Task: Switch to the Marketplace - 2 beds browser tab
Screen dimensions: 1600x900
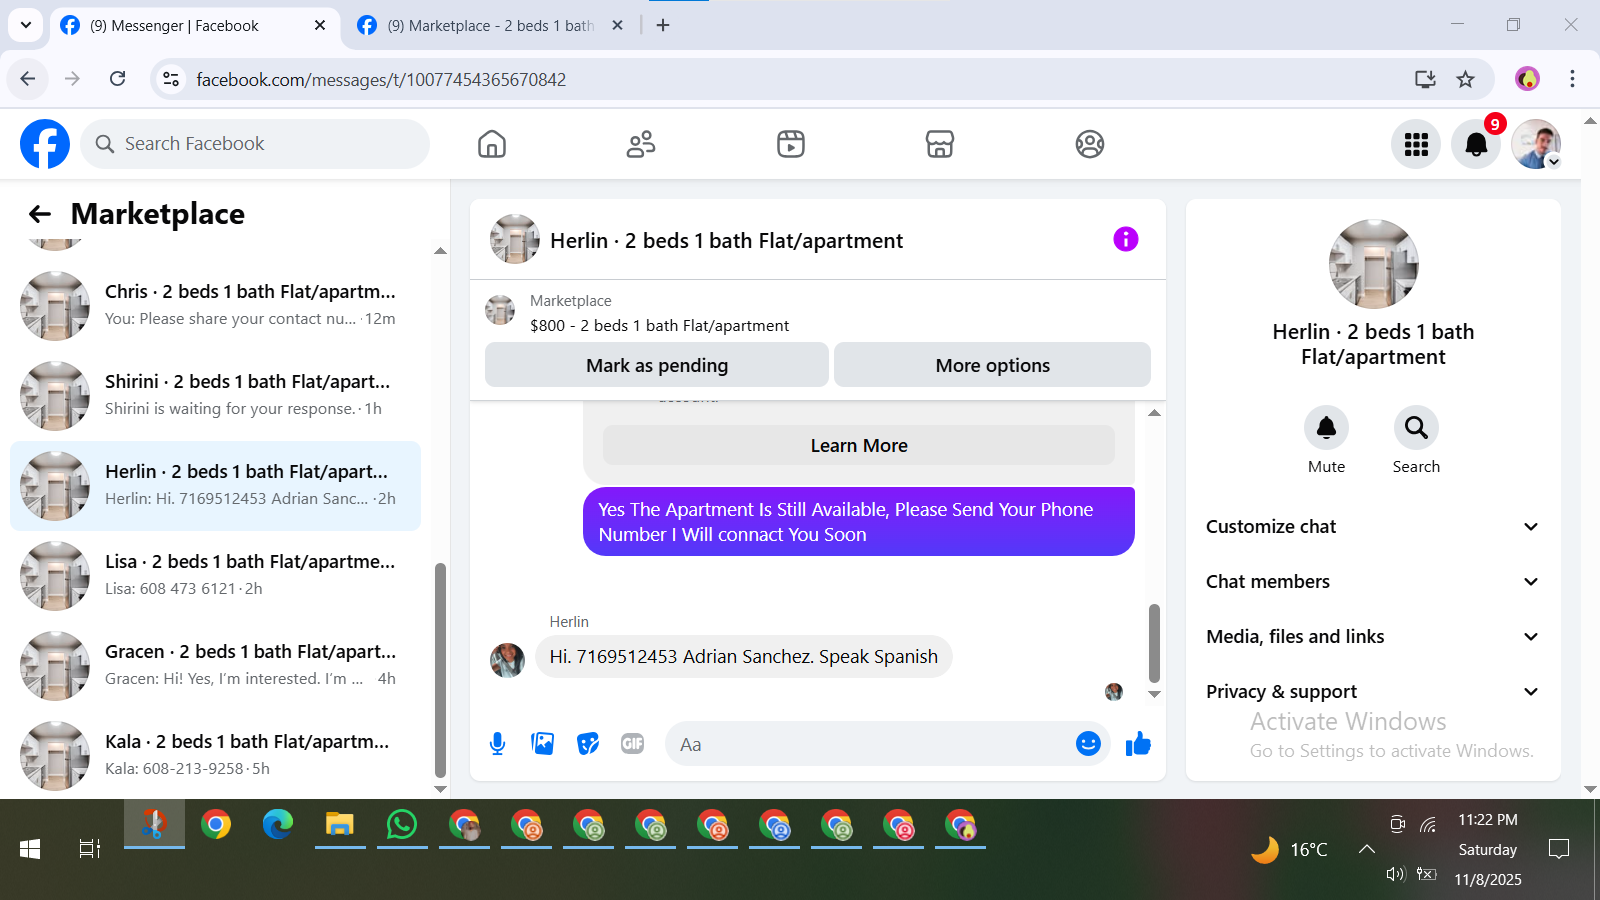Action: tap(490, 25)
